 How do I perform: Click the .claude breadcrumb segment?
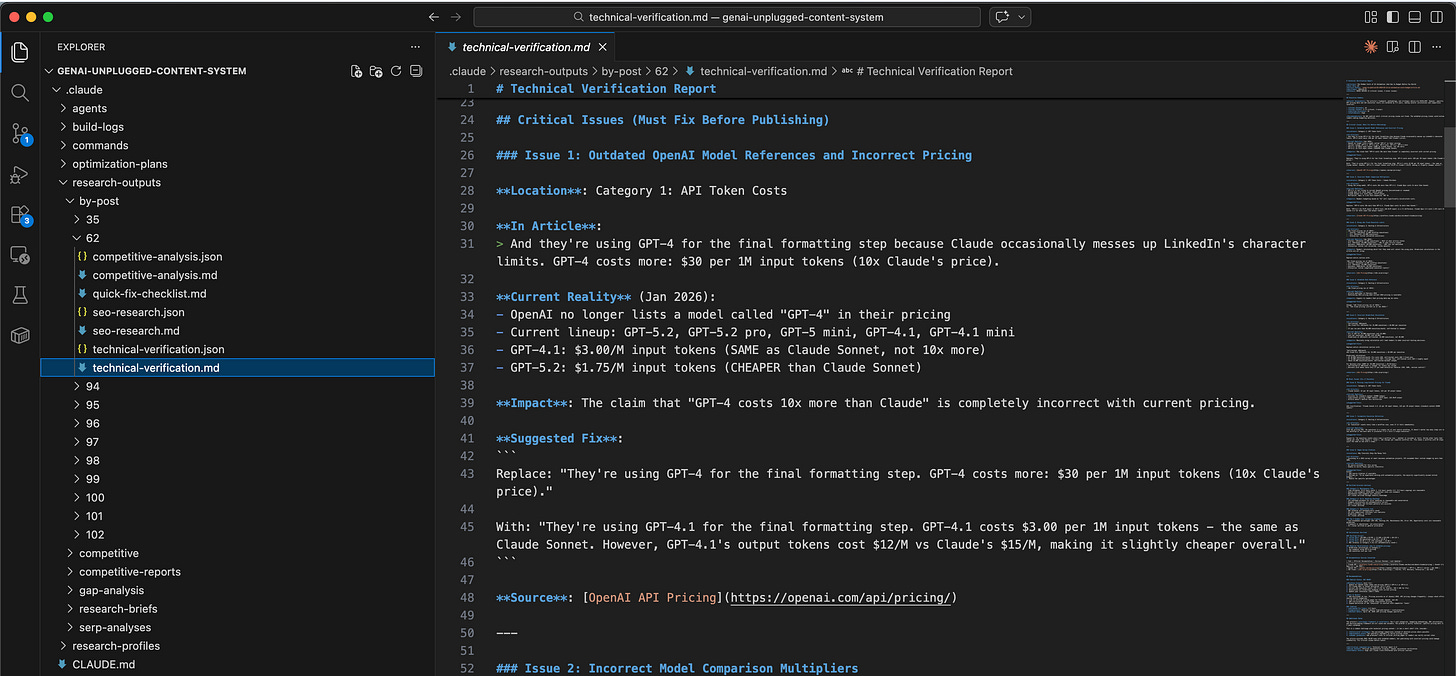[x=466, y=71]
